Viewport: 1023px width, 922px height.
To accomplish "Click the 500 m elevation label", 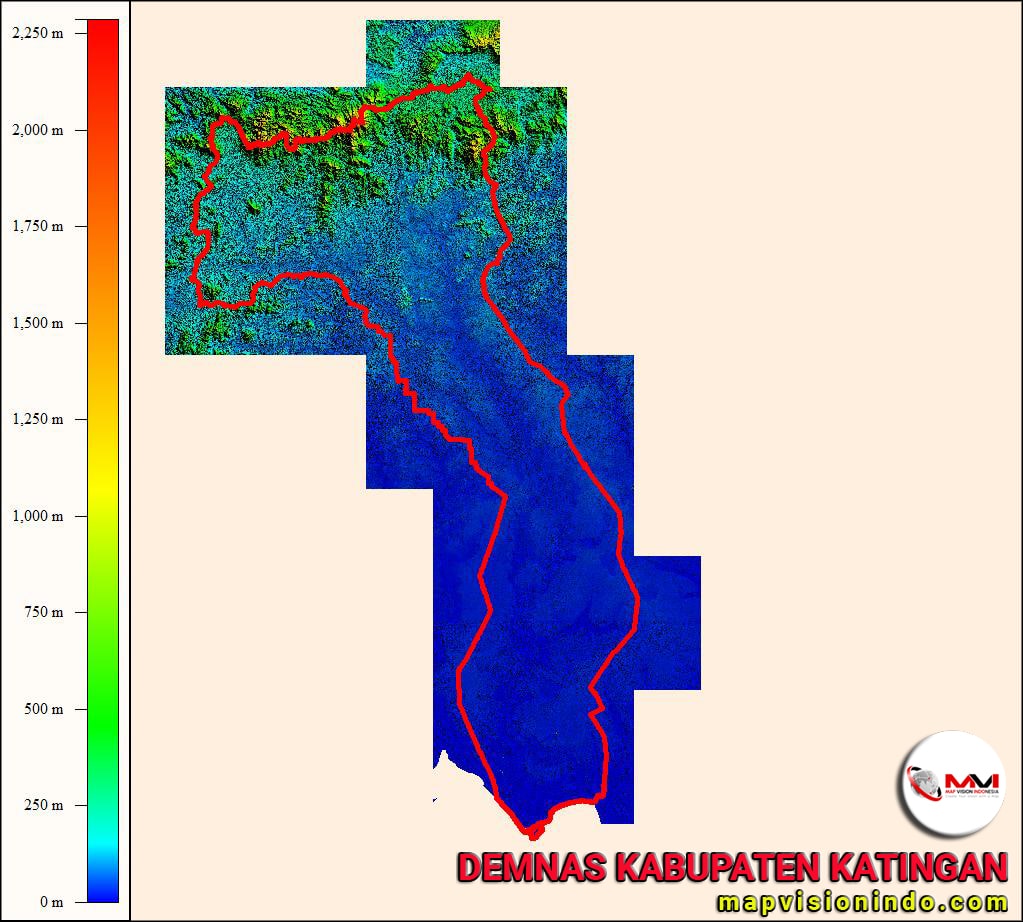I will click(43, 709).
